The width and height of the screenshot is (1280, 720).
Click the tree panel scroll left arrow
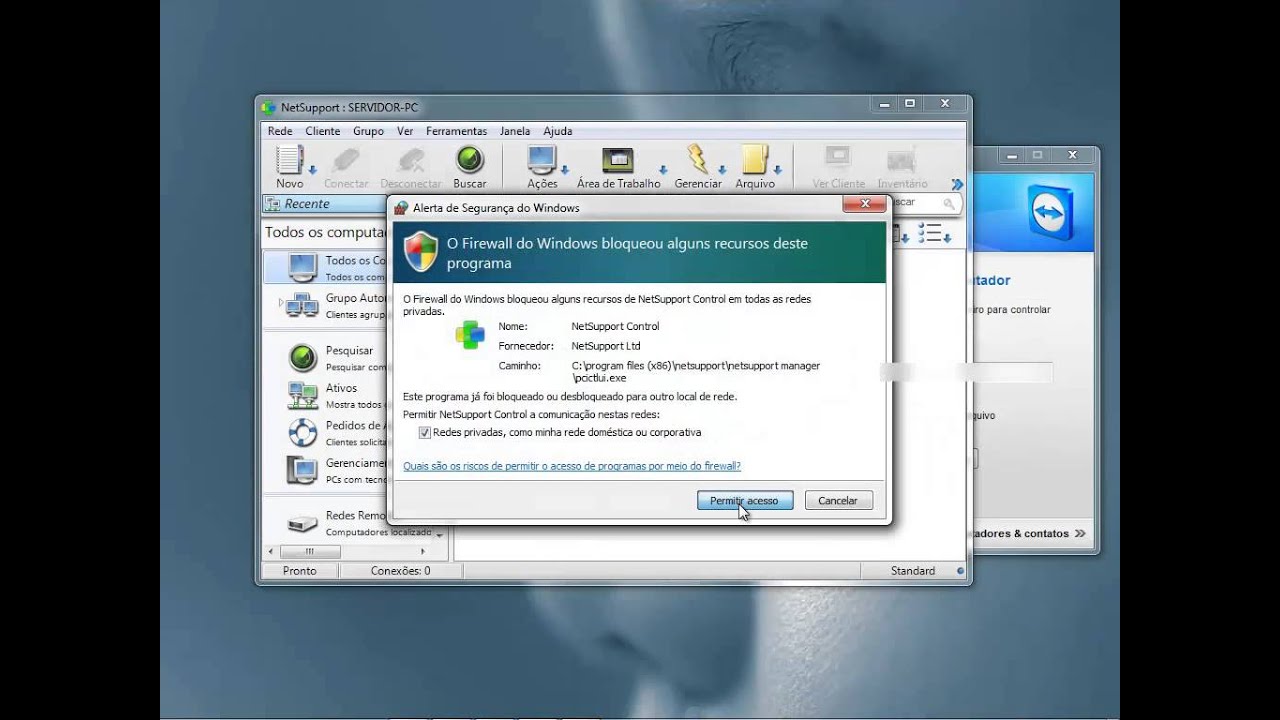pyautogui.click(x=269, y=551)
